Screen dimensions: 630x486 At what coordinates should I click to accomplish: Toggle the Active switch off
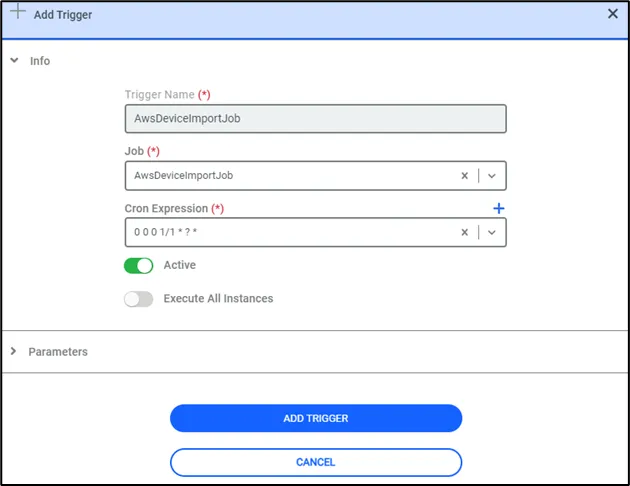point(139,265)
